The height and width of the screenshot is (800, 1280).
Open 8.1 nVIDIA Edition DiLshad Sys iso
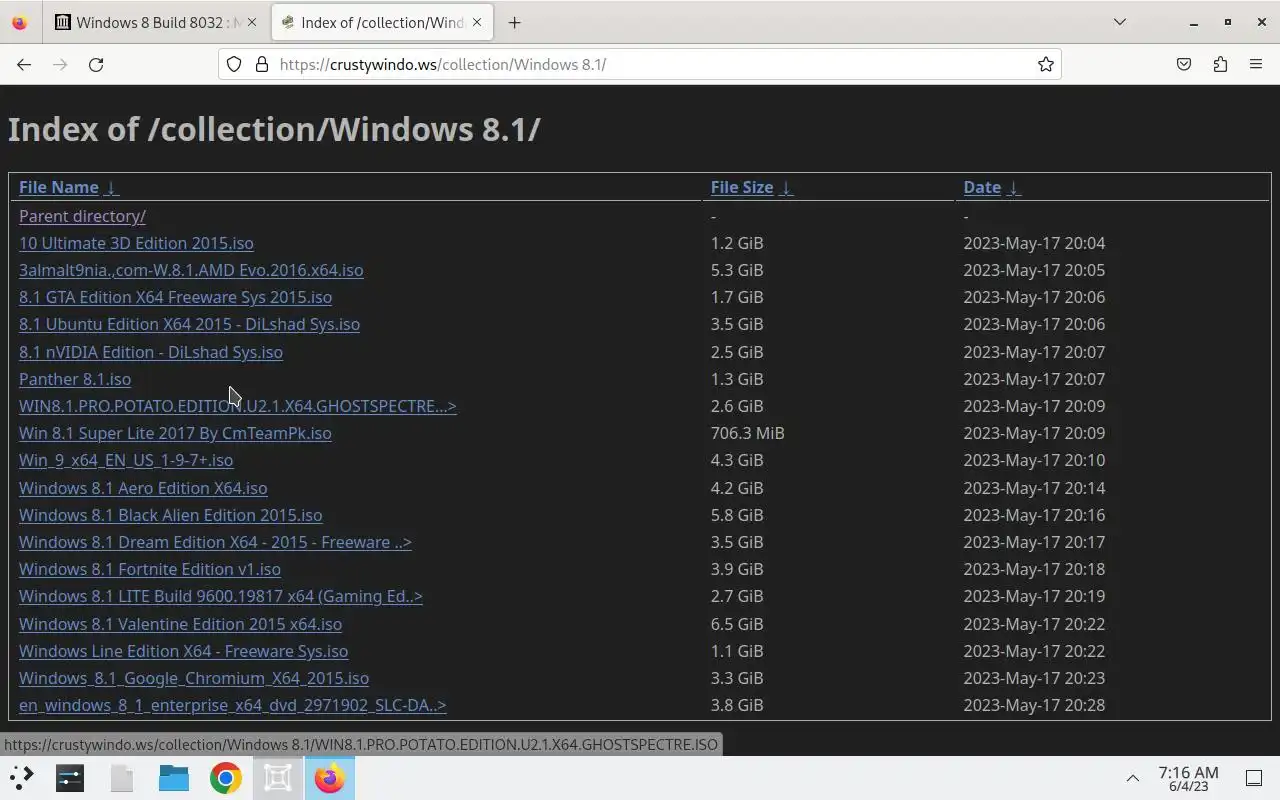(x=151, y=352)
